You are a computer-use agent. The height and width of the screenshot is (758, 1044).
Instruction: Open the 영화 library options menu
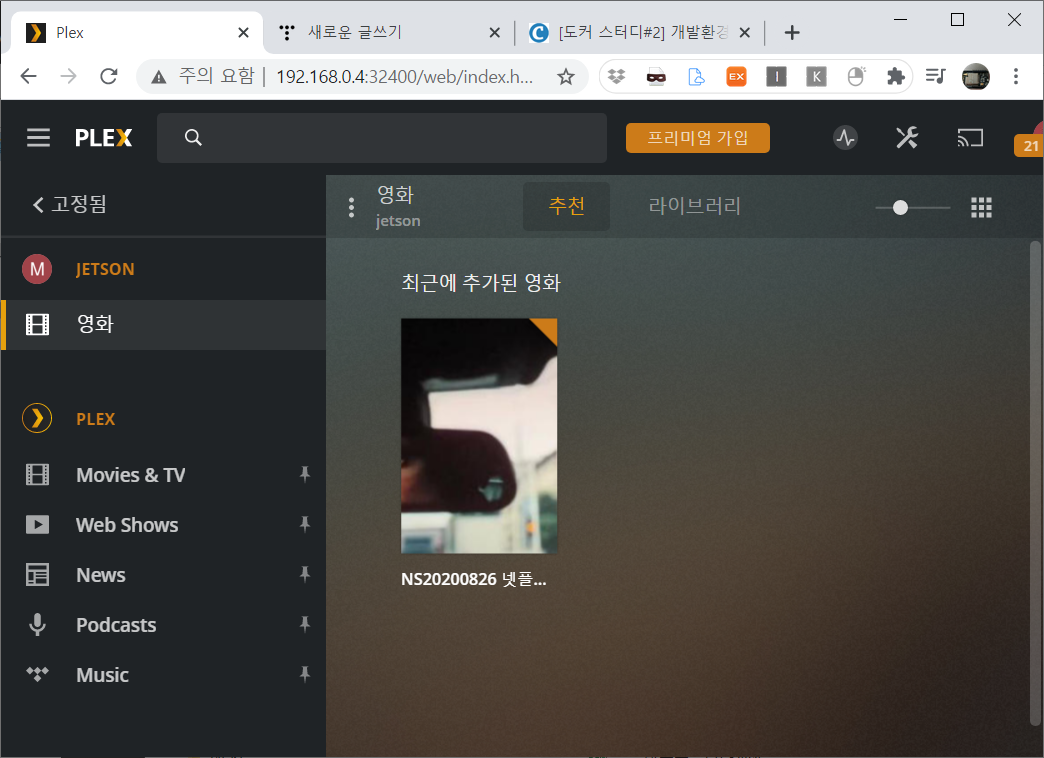[x=351, y=207]
